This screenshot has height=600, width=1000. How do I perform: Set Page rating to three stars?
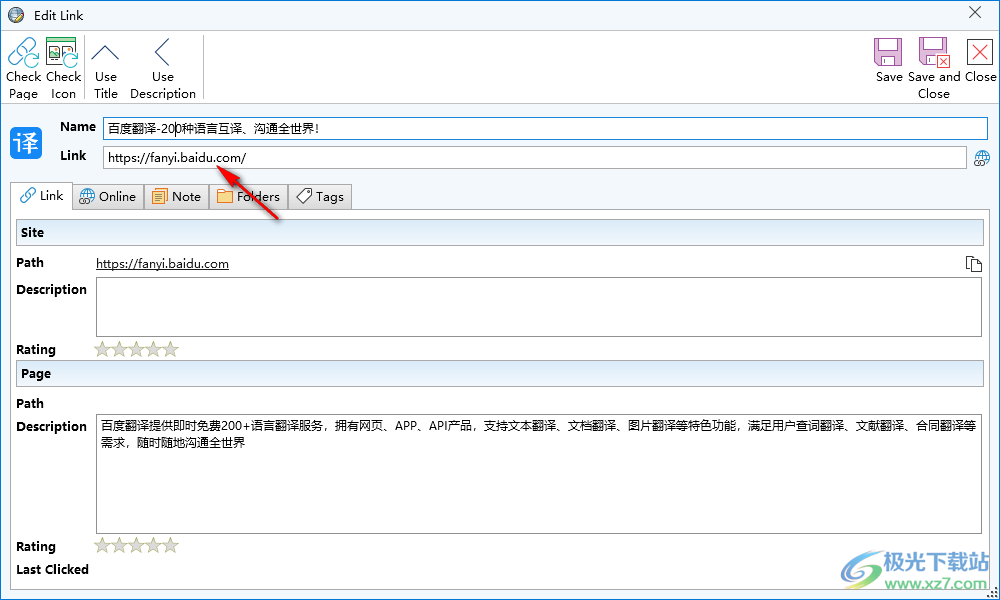[136, 546]
